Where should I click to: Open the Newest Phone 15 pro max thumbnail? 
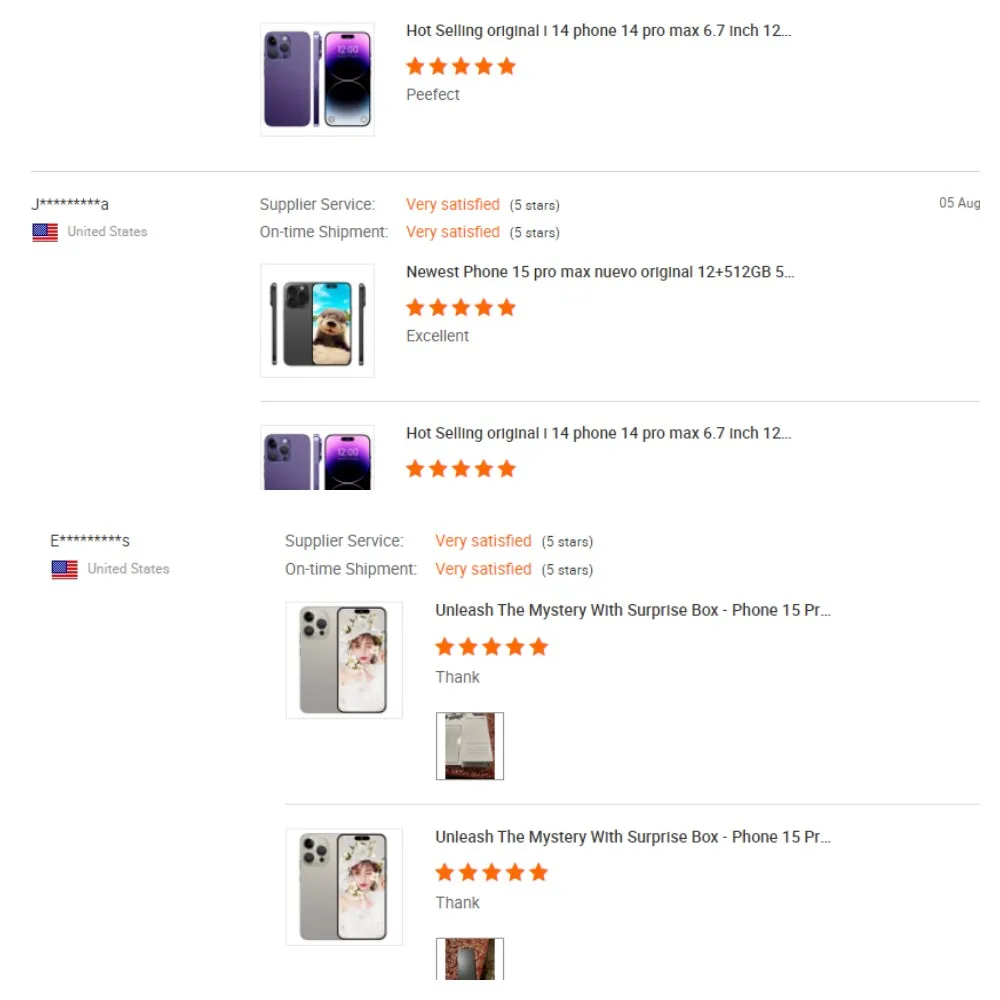(317, 321)
